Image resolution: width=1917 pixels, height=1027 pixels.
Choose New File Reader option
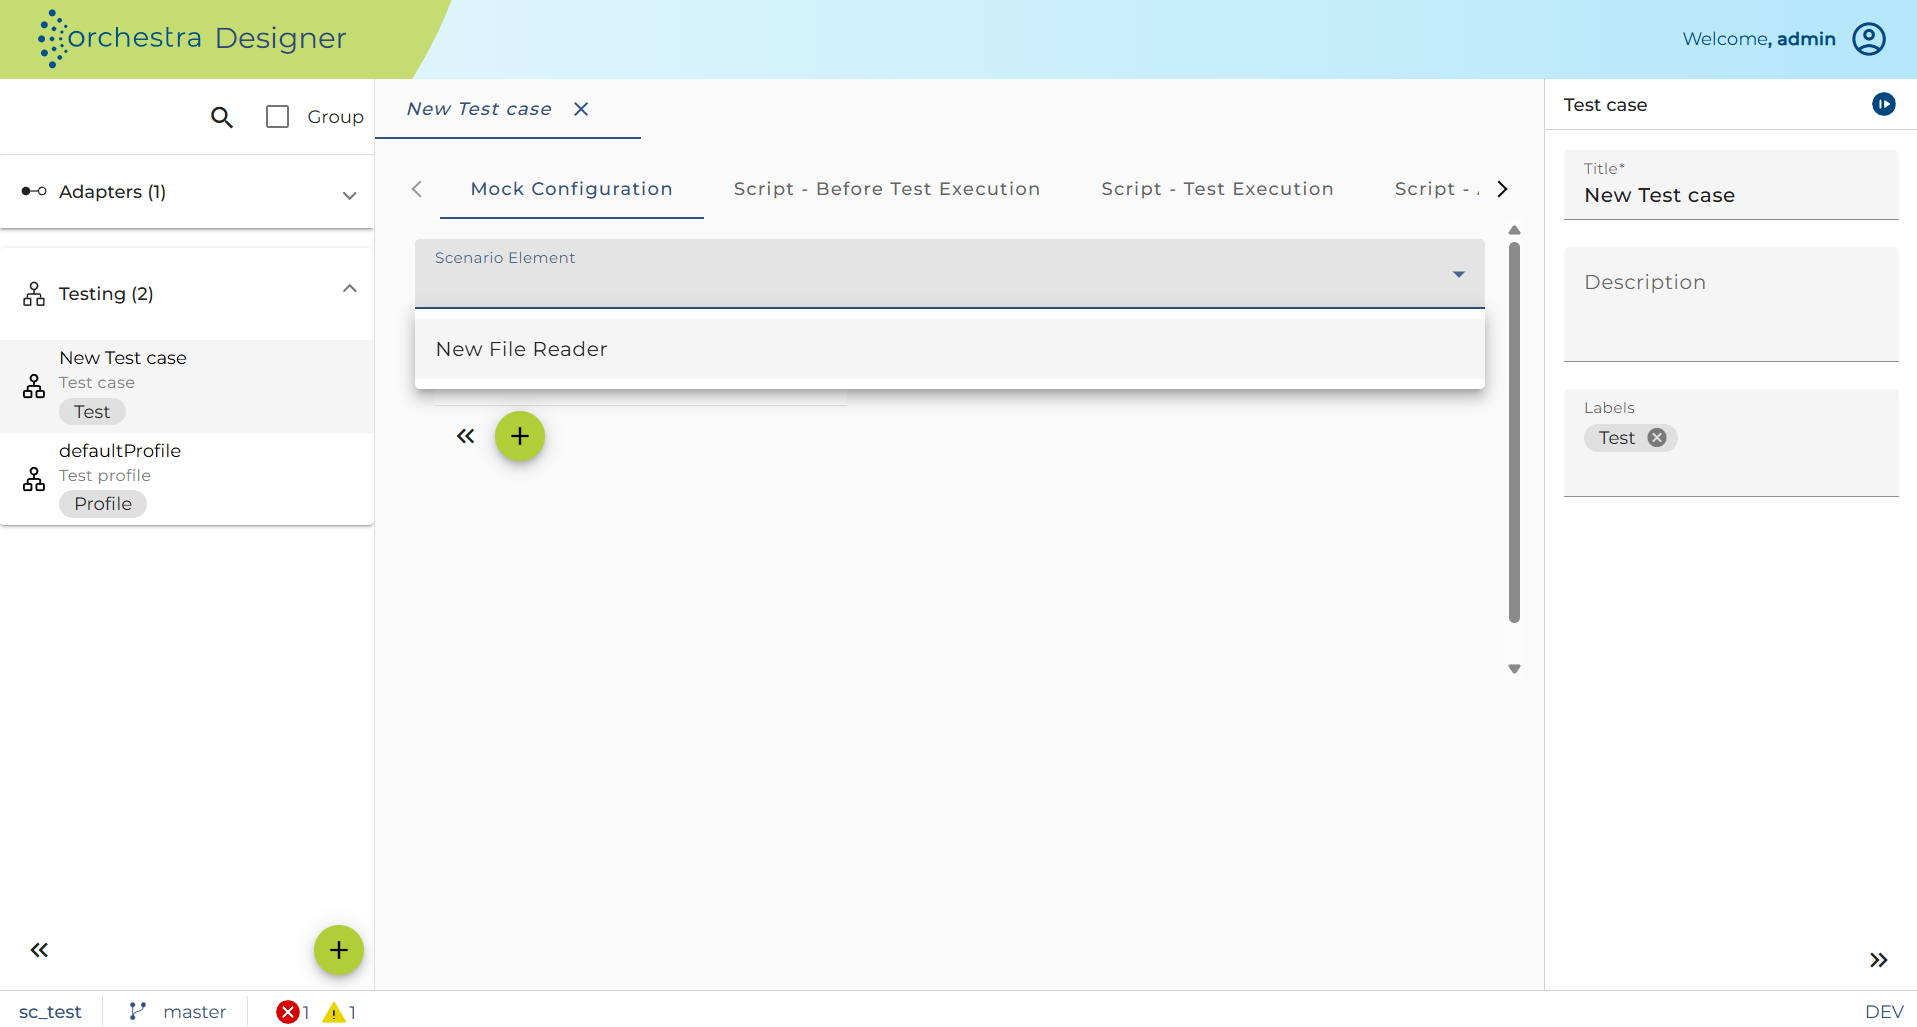tap(950, 349)
